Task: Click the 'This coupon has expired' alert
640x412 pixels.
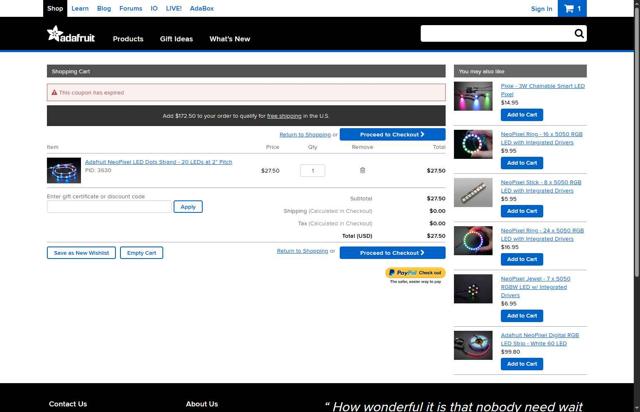Action: (246, 93)
